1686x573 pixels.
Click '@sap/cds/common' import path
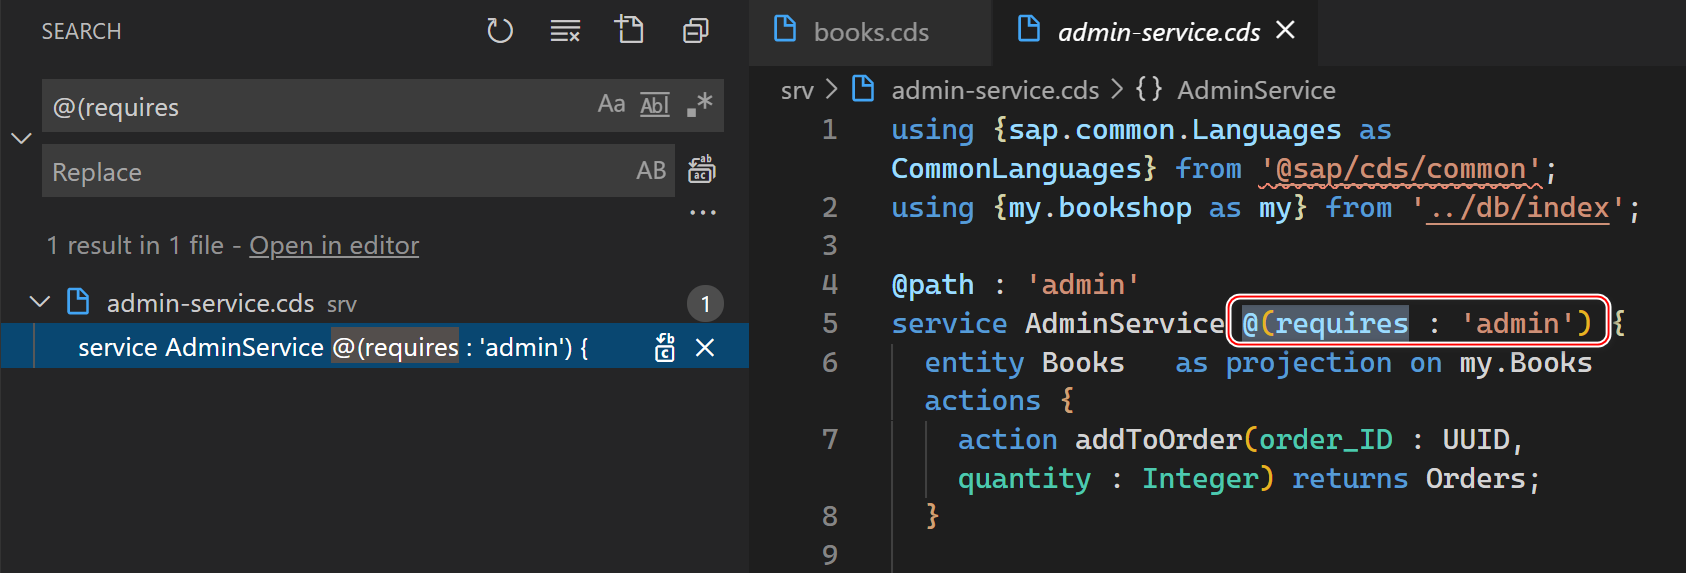(x=1400, y=168)
